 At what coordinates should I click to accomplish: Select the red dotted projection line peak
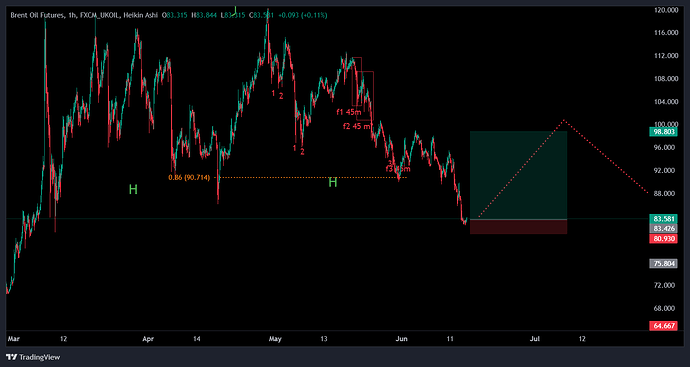(564, 120)
